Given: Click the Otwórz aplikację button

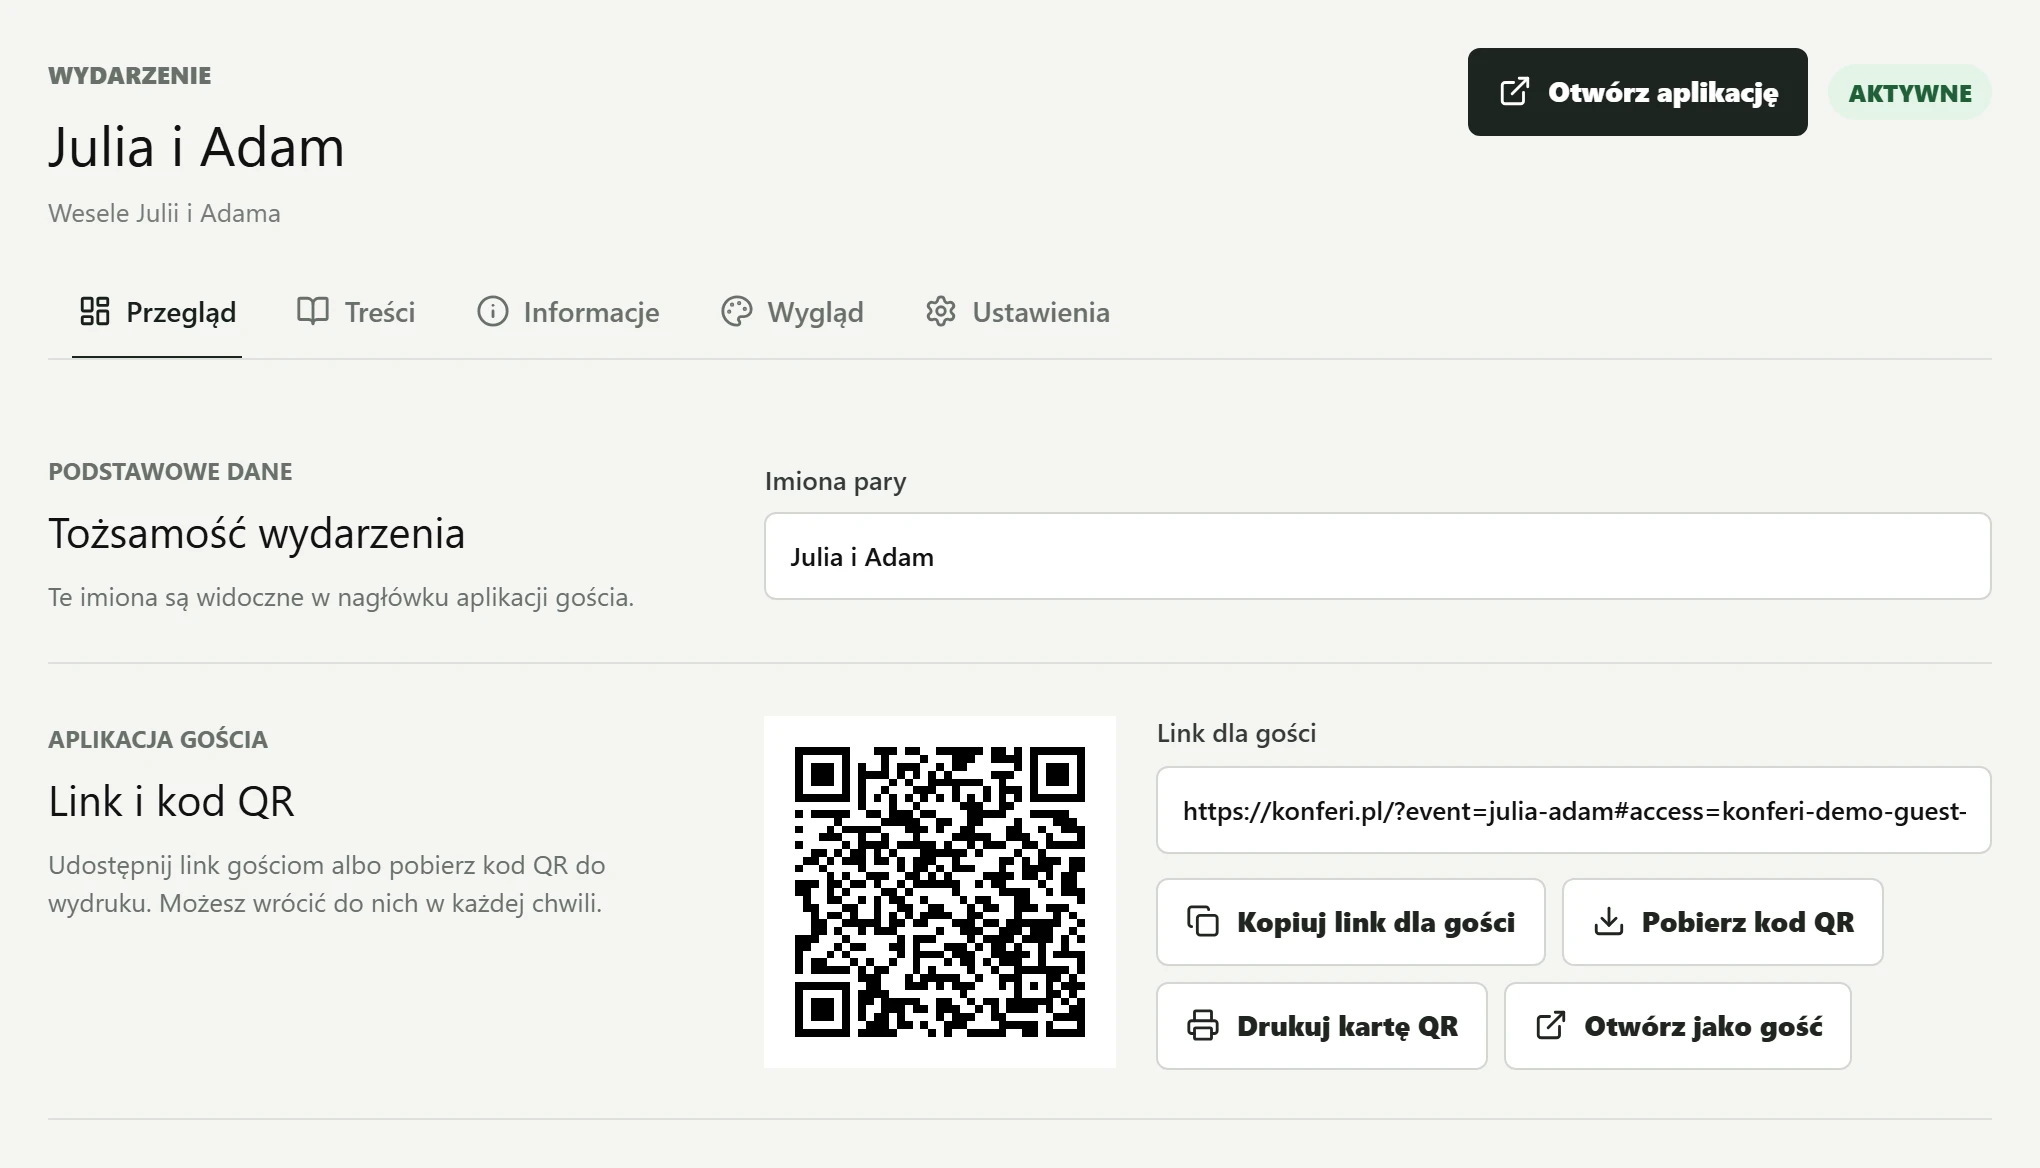Looking at the screenshot, I should [1638, 92].
